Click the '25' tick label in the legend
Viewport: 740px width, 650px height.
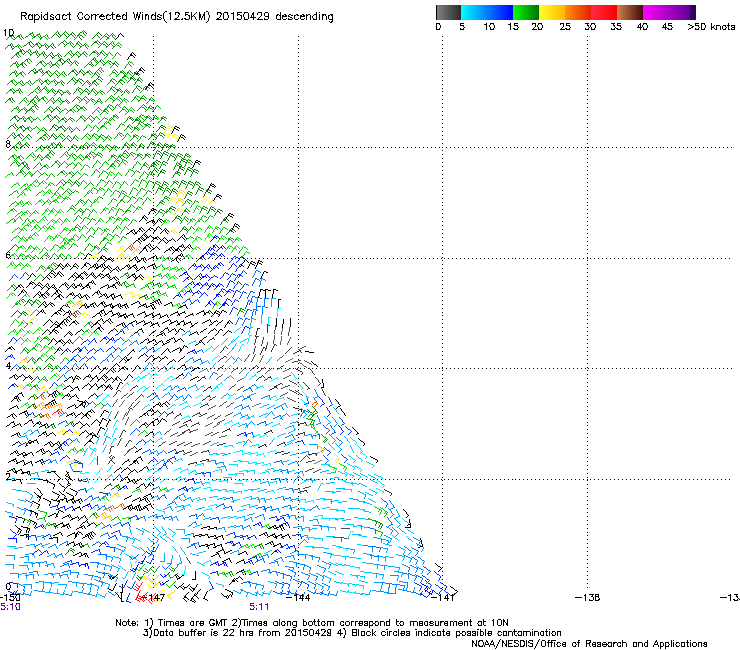[x=565, y=27]
